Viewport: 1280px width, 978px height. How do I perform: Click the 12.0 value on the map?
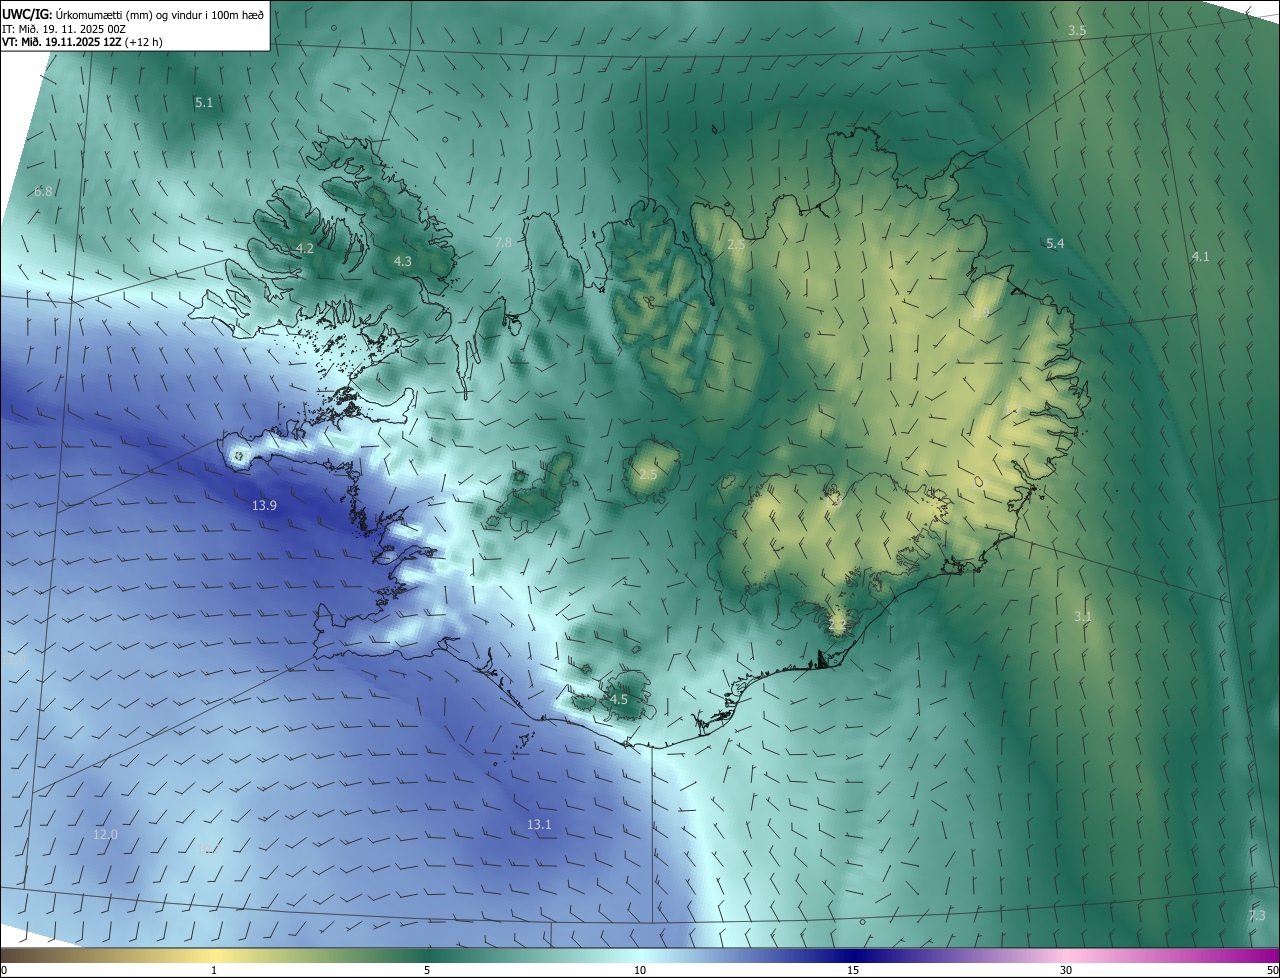105,834
